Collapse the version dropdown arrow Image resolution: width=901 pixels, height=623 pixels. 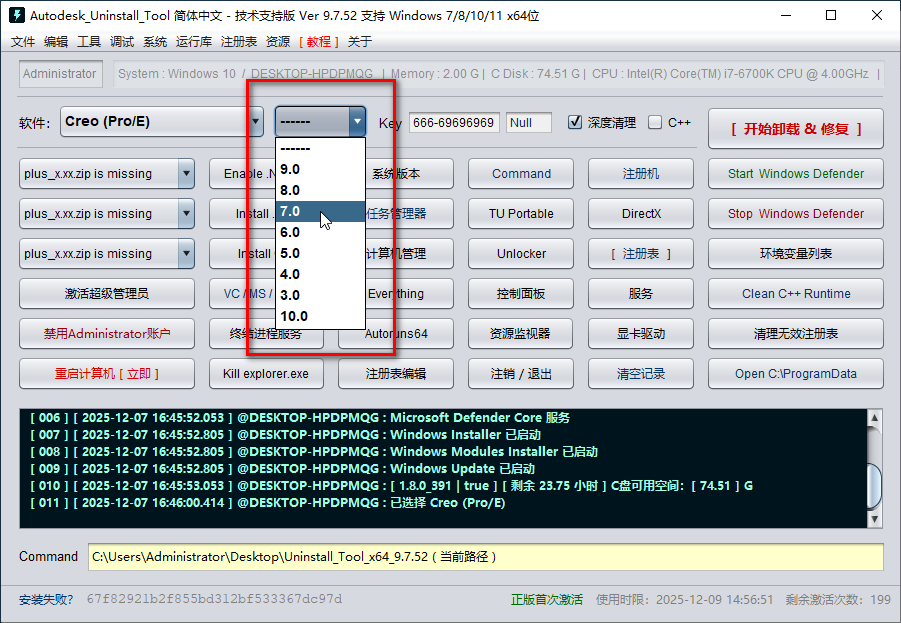pyautogui.click(x=357, y=121)
